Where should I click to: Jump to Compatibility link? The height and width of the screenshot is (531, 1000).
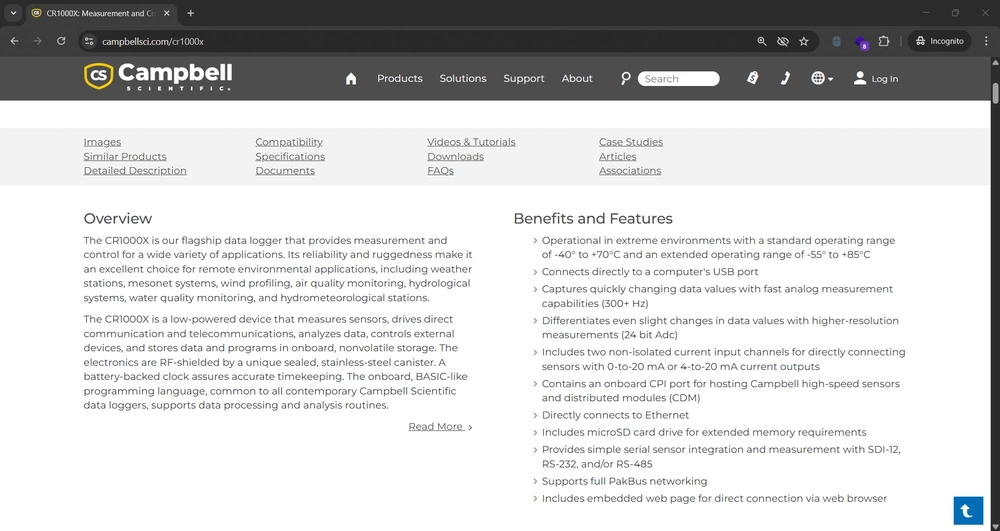tap(289, 142)
